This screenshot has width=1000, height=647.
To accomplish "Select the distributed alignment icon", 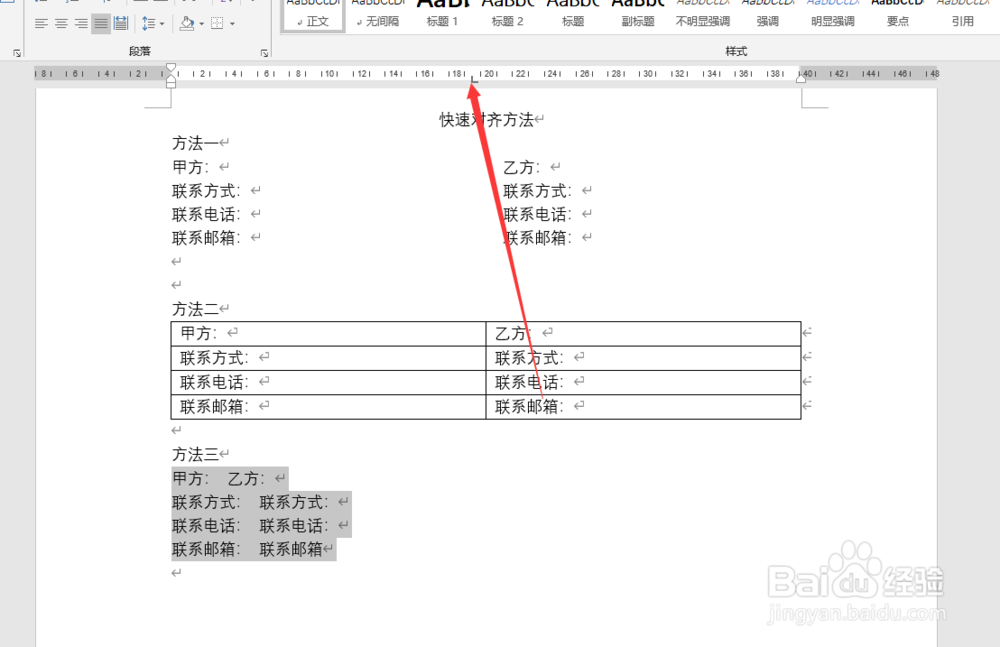I will coord(122,24).
